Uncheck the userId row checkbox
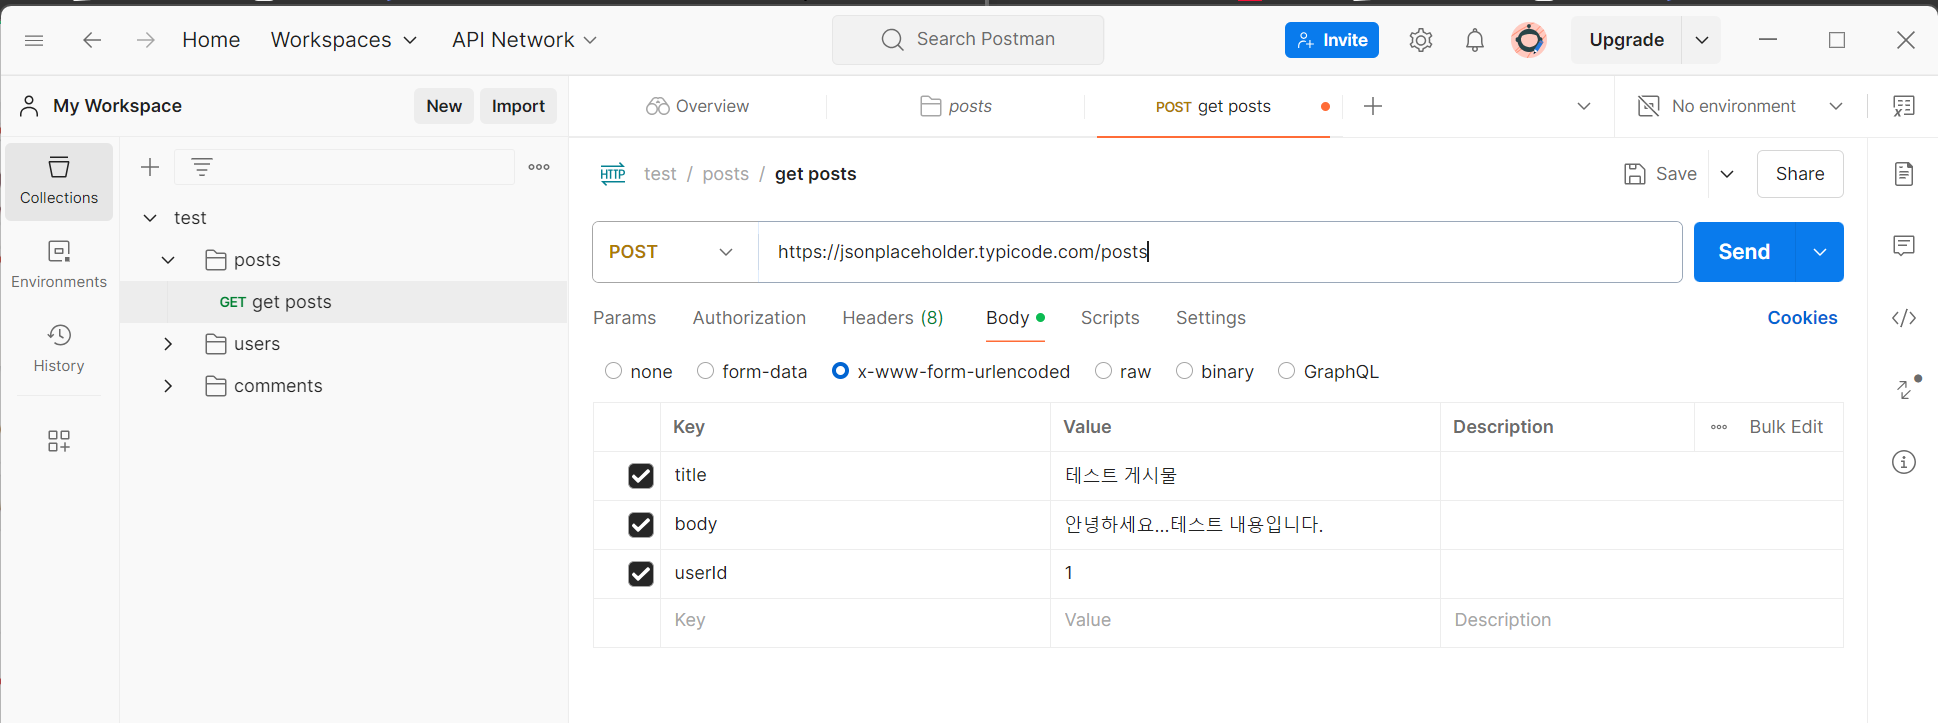Viewport: 1938px width, 723px height. pyautogui.click(x=641, y=574)
